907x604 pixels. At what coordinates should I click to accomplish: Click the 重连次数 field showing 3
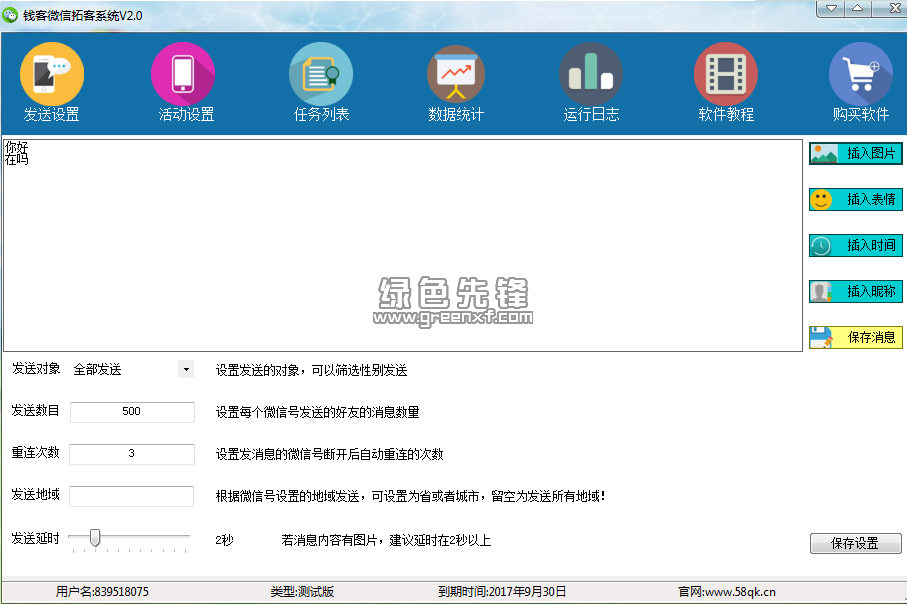point(132,454)
